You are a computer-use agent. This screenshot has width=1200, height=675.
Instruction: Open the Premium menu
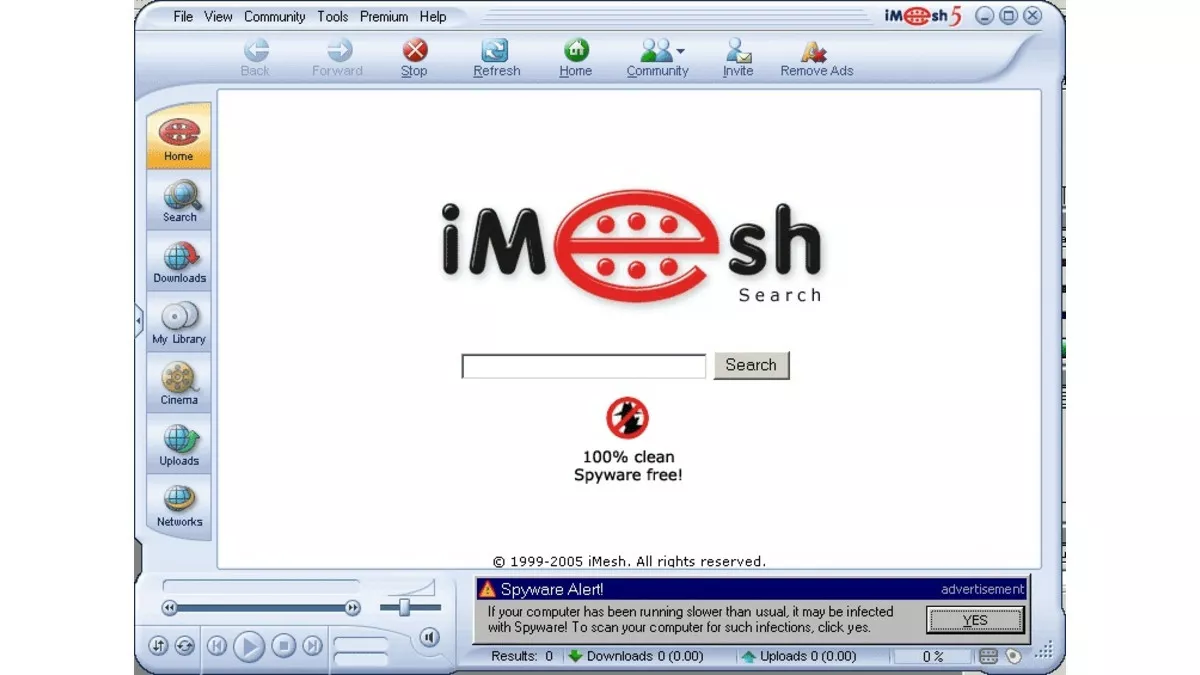pos(384,17)
